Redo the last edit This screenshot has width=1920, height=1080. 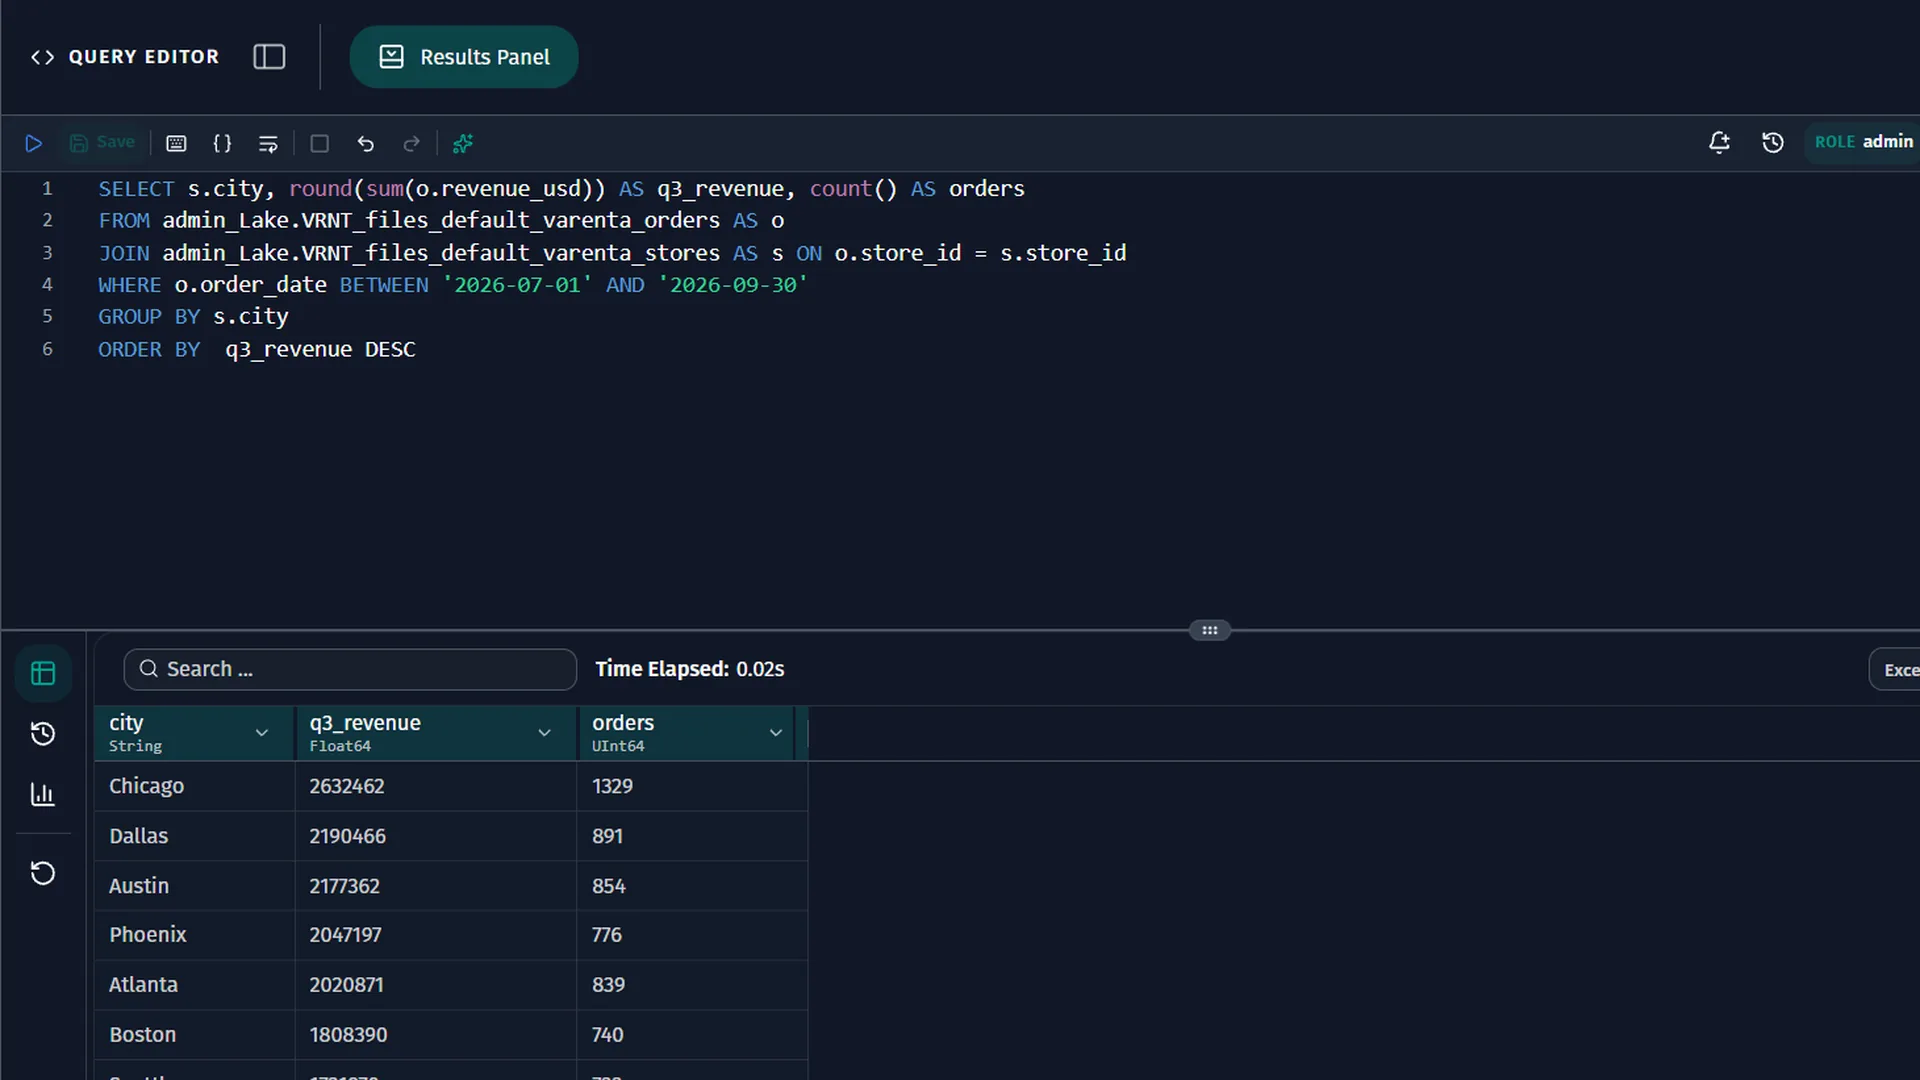[x=412, y=143]
